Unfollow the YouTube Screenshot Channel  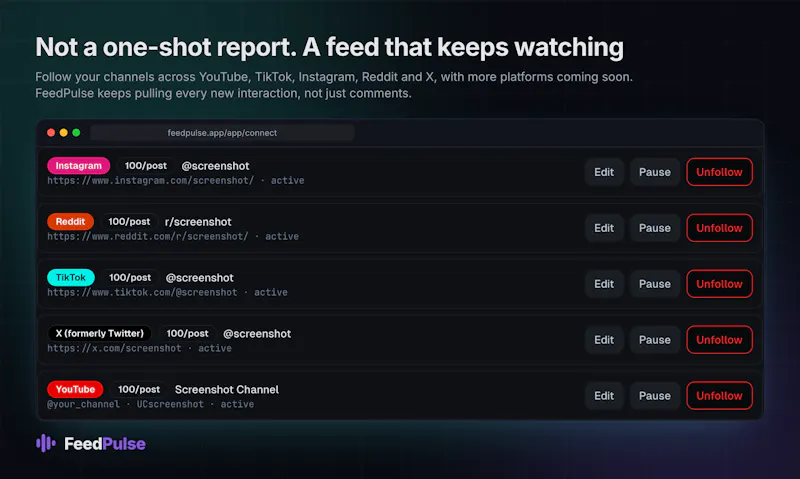(719, 396)
